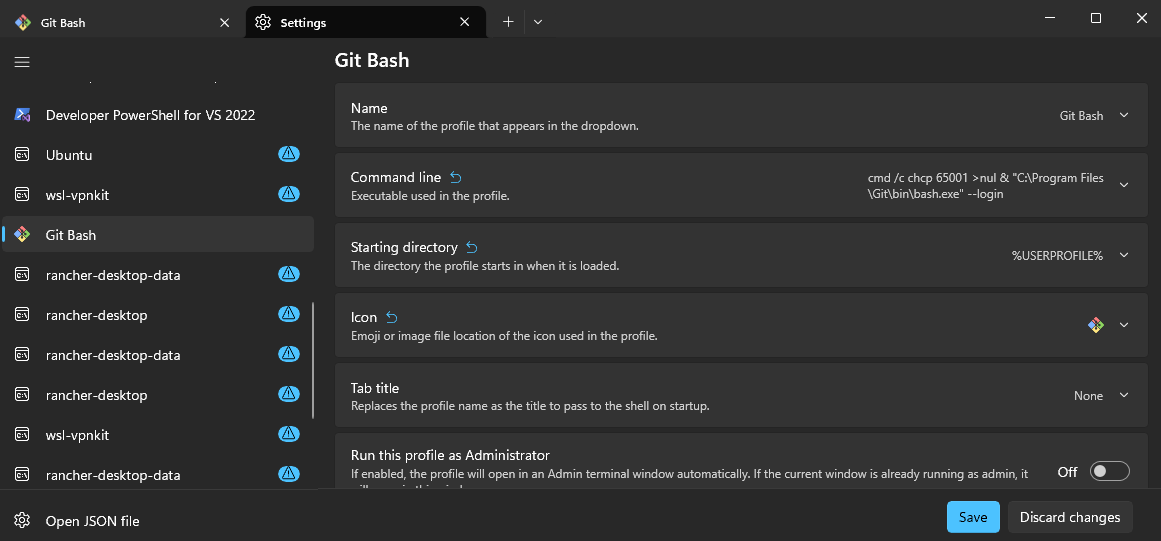
Task: Open the new-tab profiles dropdown arrow
Action: [538, 22]
